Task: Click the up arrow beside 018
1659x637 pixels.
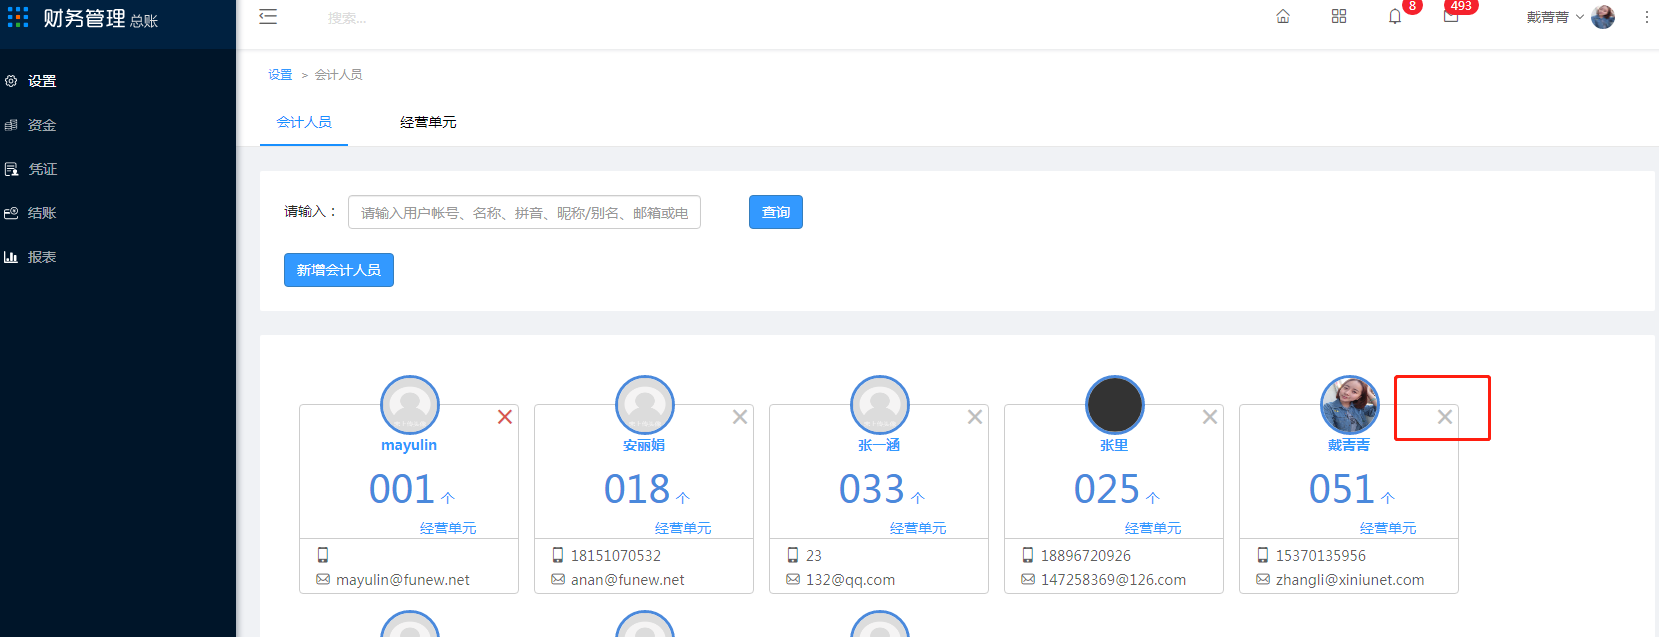Action: pos(683,497)
